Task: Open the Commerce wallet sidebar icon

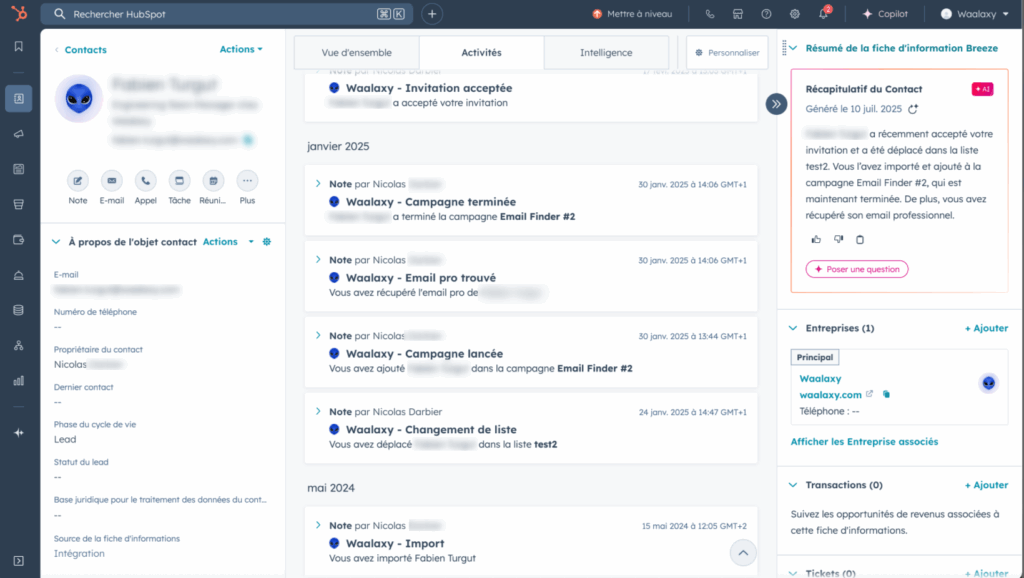Action: coord(19,240)
